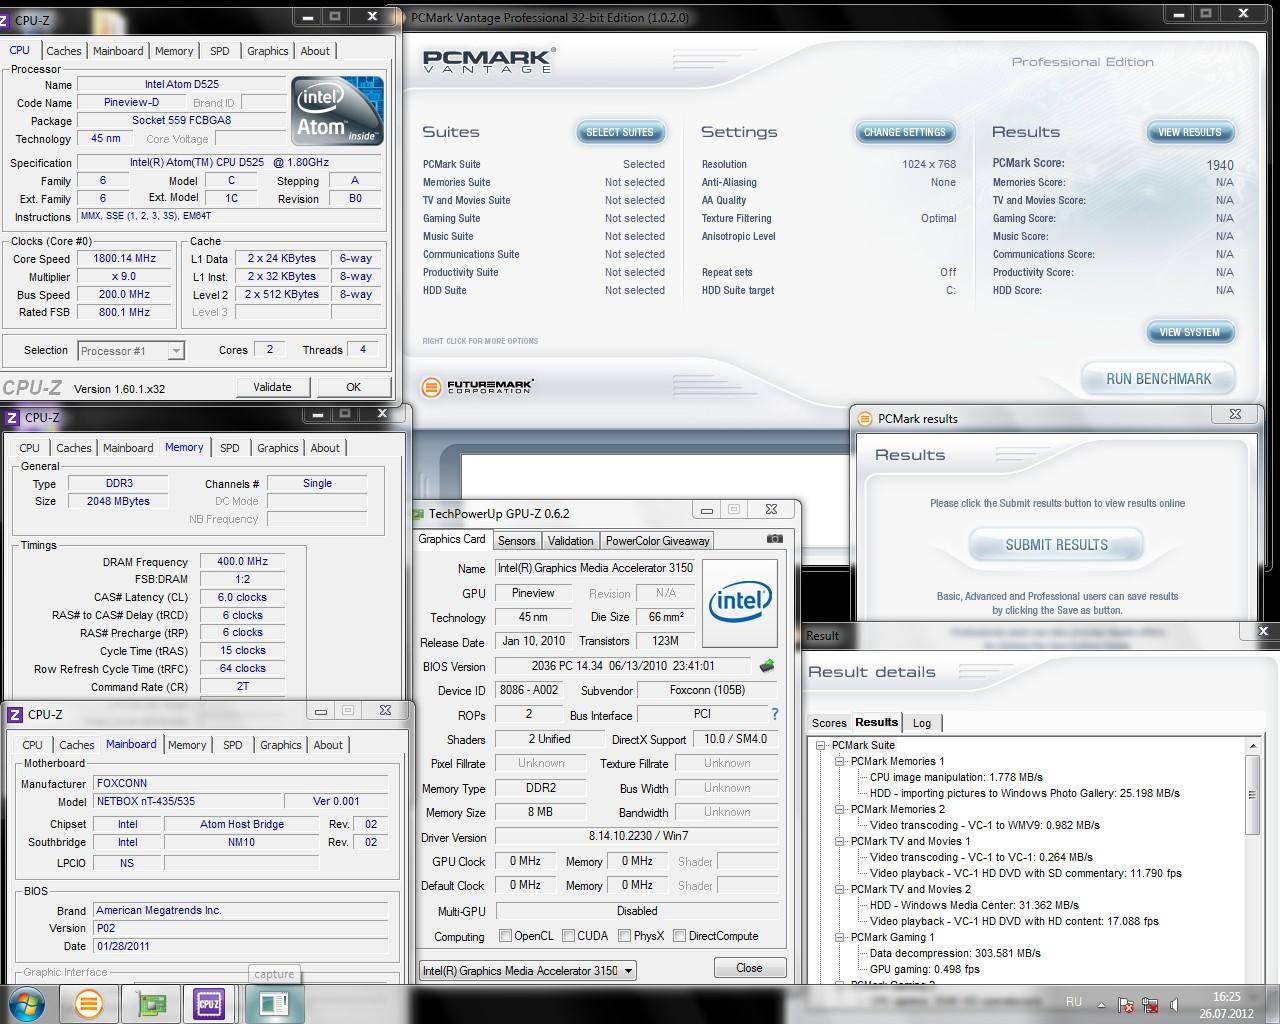Click the GPU-Z camera screenshot icon
This screenshot has height=1024, width=1280.
[x=775, y=539]
